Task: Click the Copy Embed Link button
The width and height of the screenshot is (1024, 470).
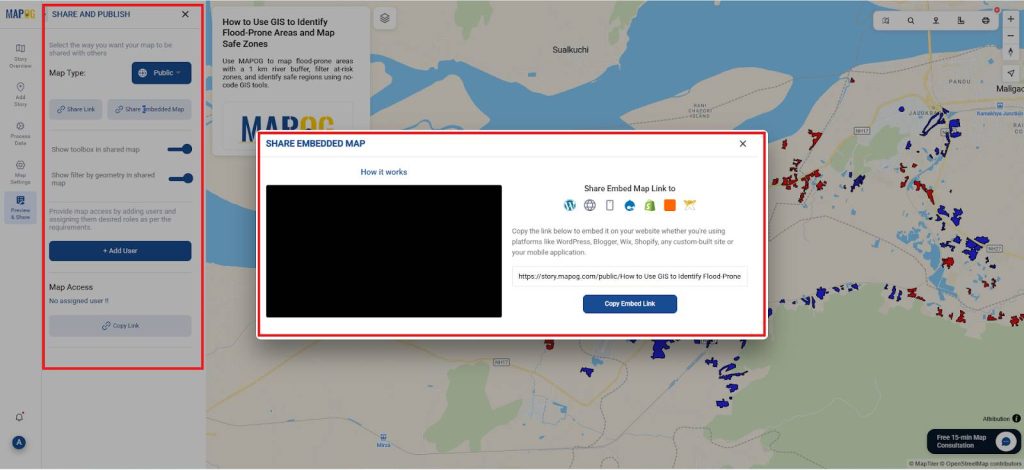Action: pos(630,304)
